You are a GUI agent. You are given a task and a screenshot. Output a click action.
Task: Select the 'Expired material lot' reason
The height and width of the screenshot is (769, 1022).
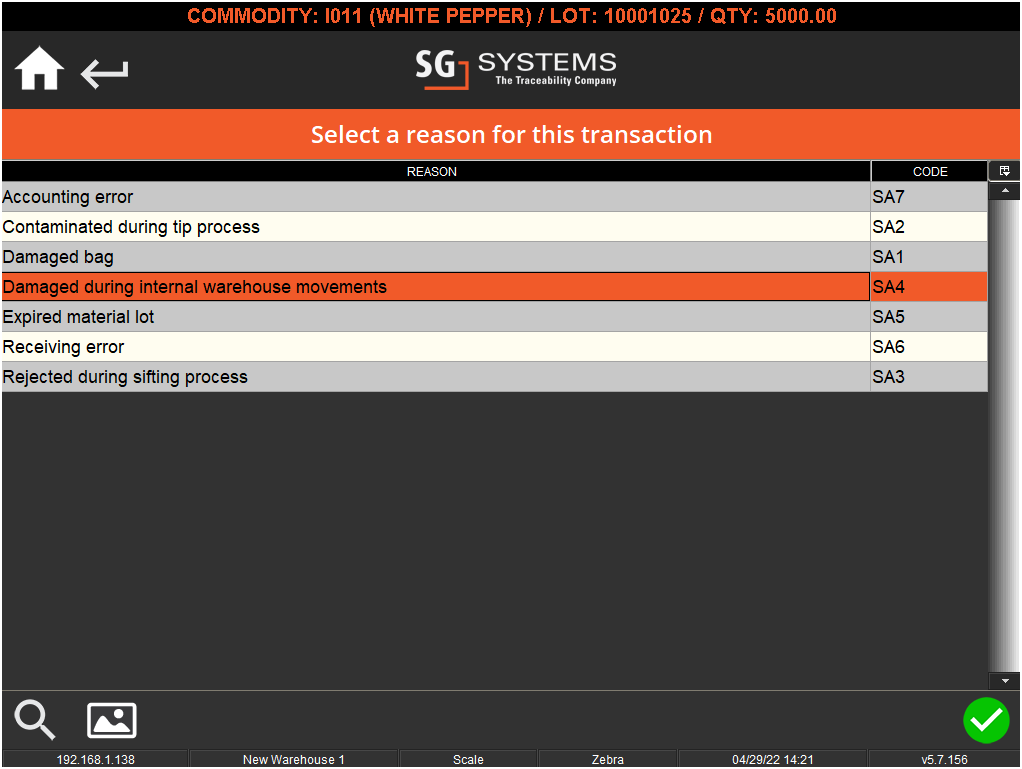click(x=435, y=317)
